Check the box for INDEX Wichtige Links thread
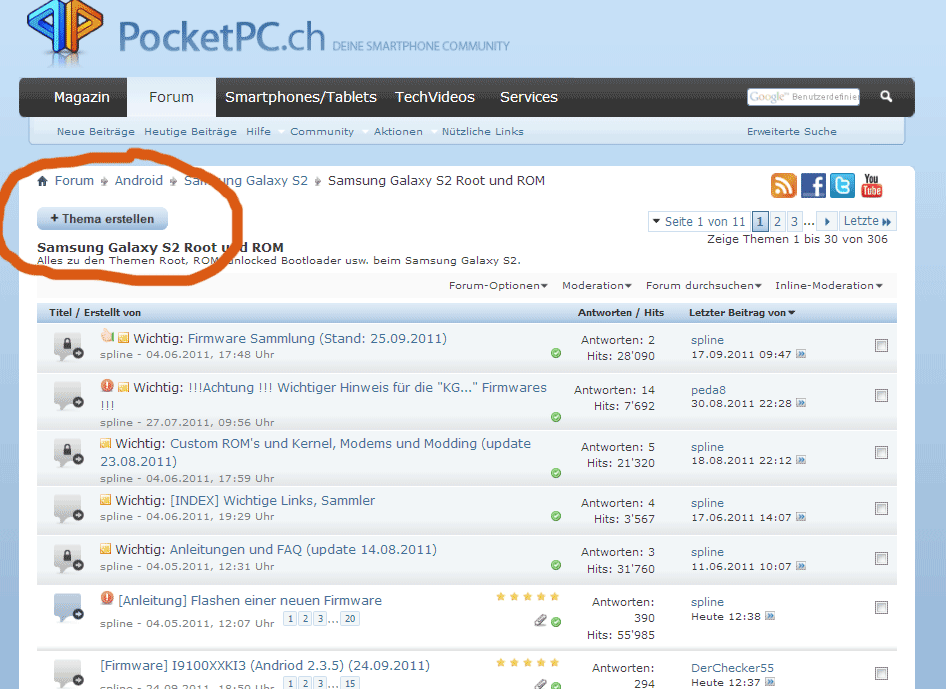Screen dimensions: 946x689 tap(881, 509)
